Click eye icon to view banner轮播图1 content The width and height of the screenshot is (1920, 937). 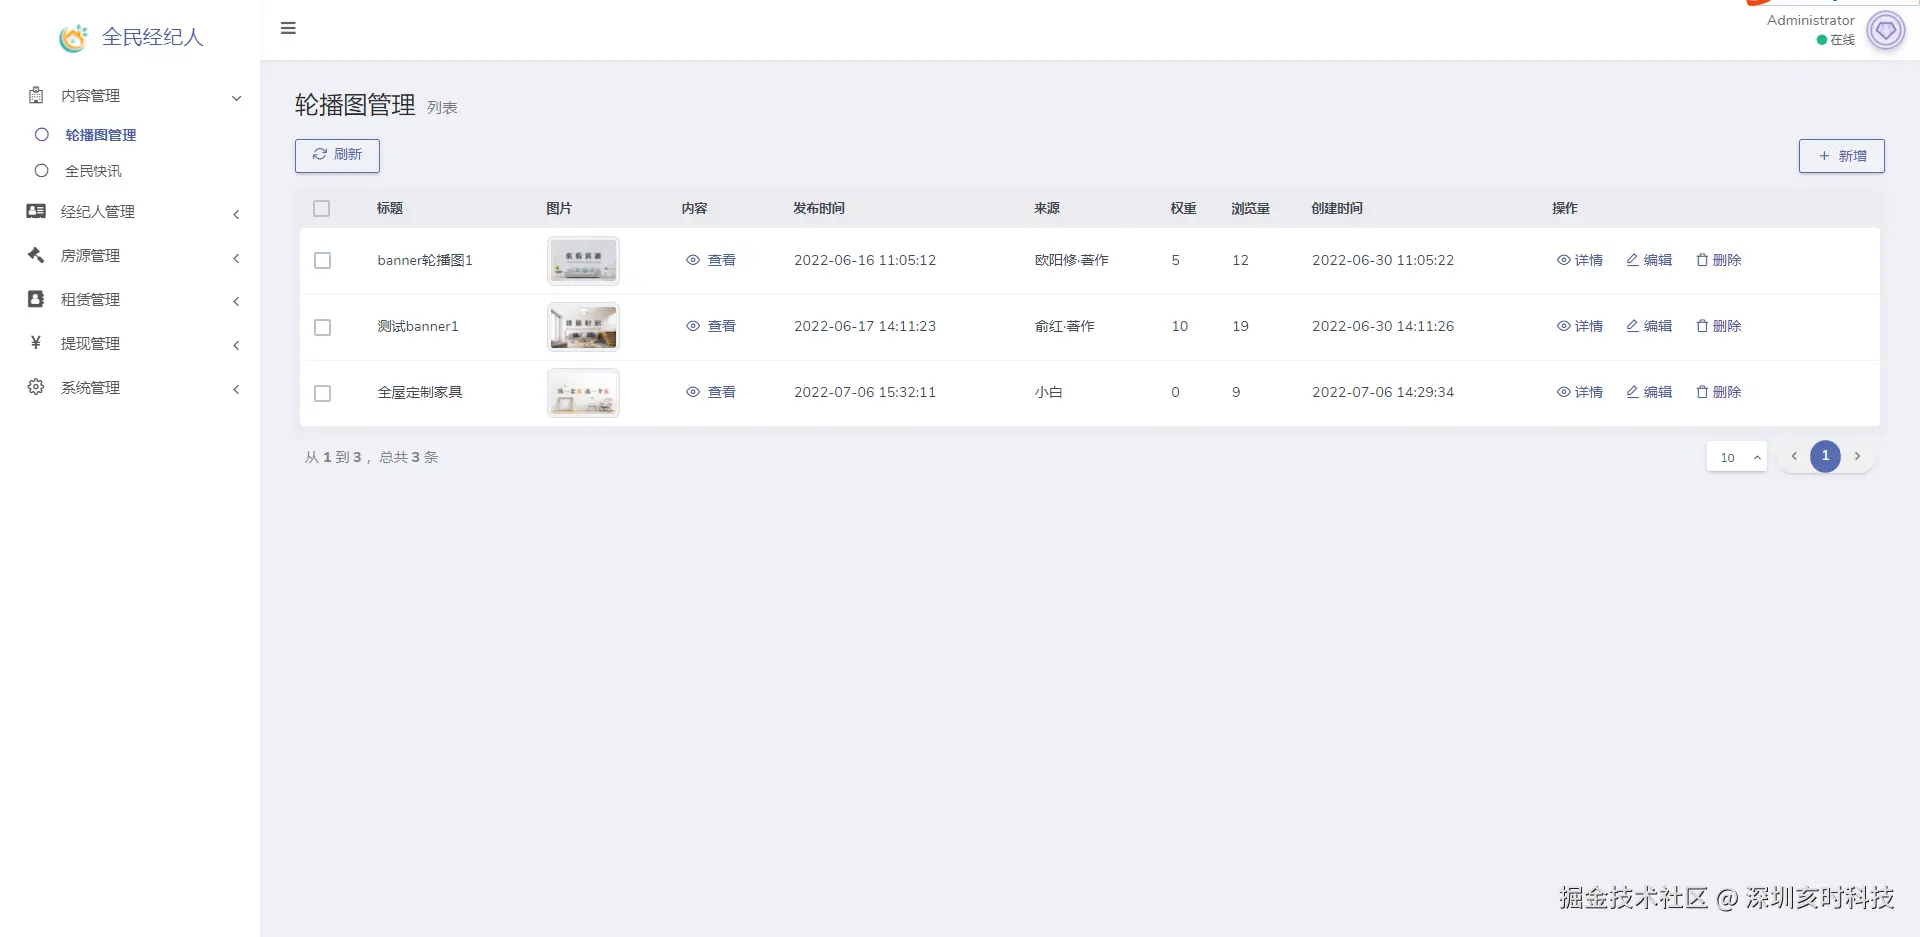pyautogui.click(x=693, y=260)
